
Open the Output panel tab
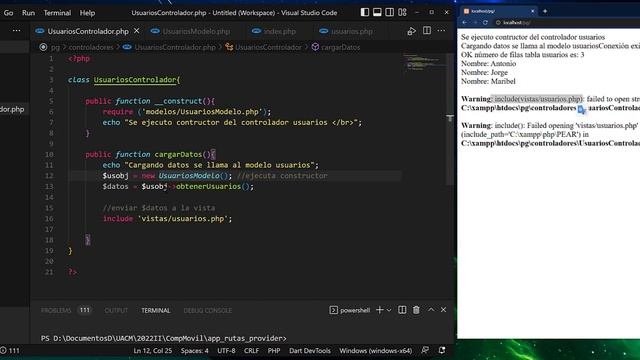(x=116, y=311)
